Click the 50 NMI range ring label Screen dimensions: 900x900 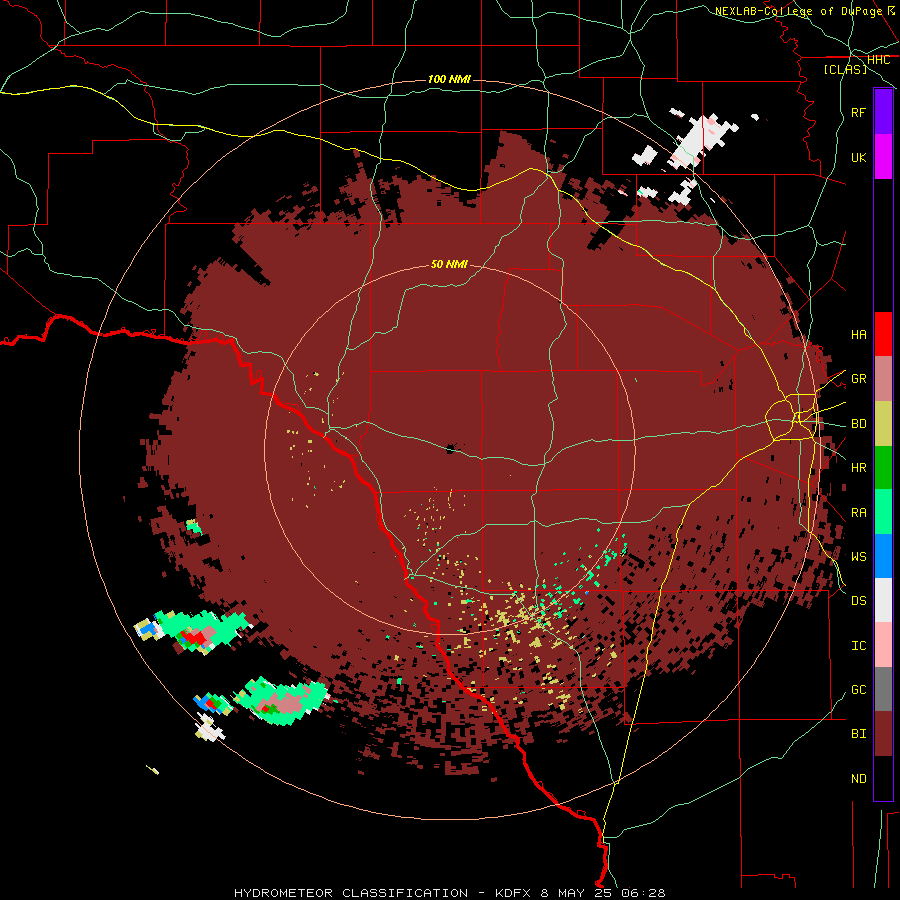click(449, 264)
